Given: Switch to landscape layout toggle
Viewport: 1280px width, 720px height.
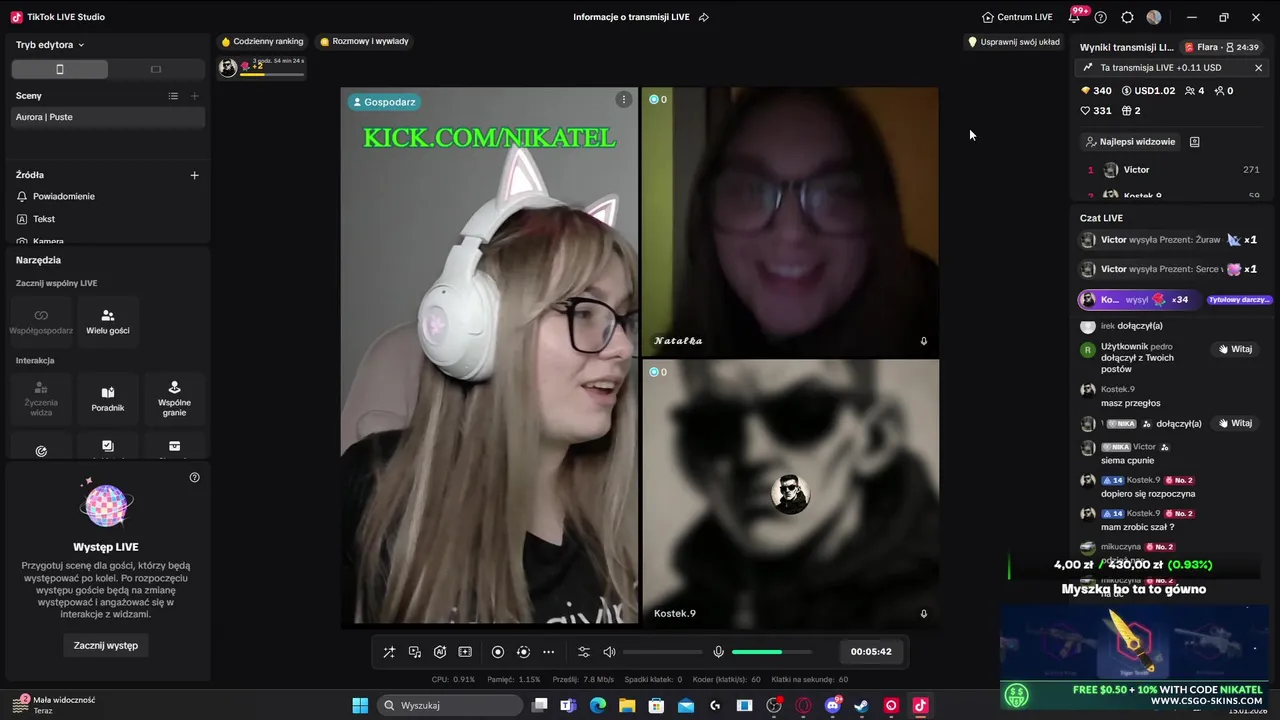Looking at the screenshot, I should coord(156,69).
